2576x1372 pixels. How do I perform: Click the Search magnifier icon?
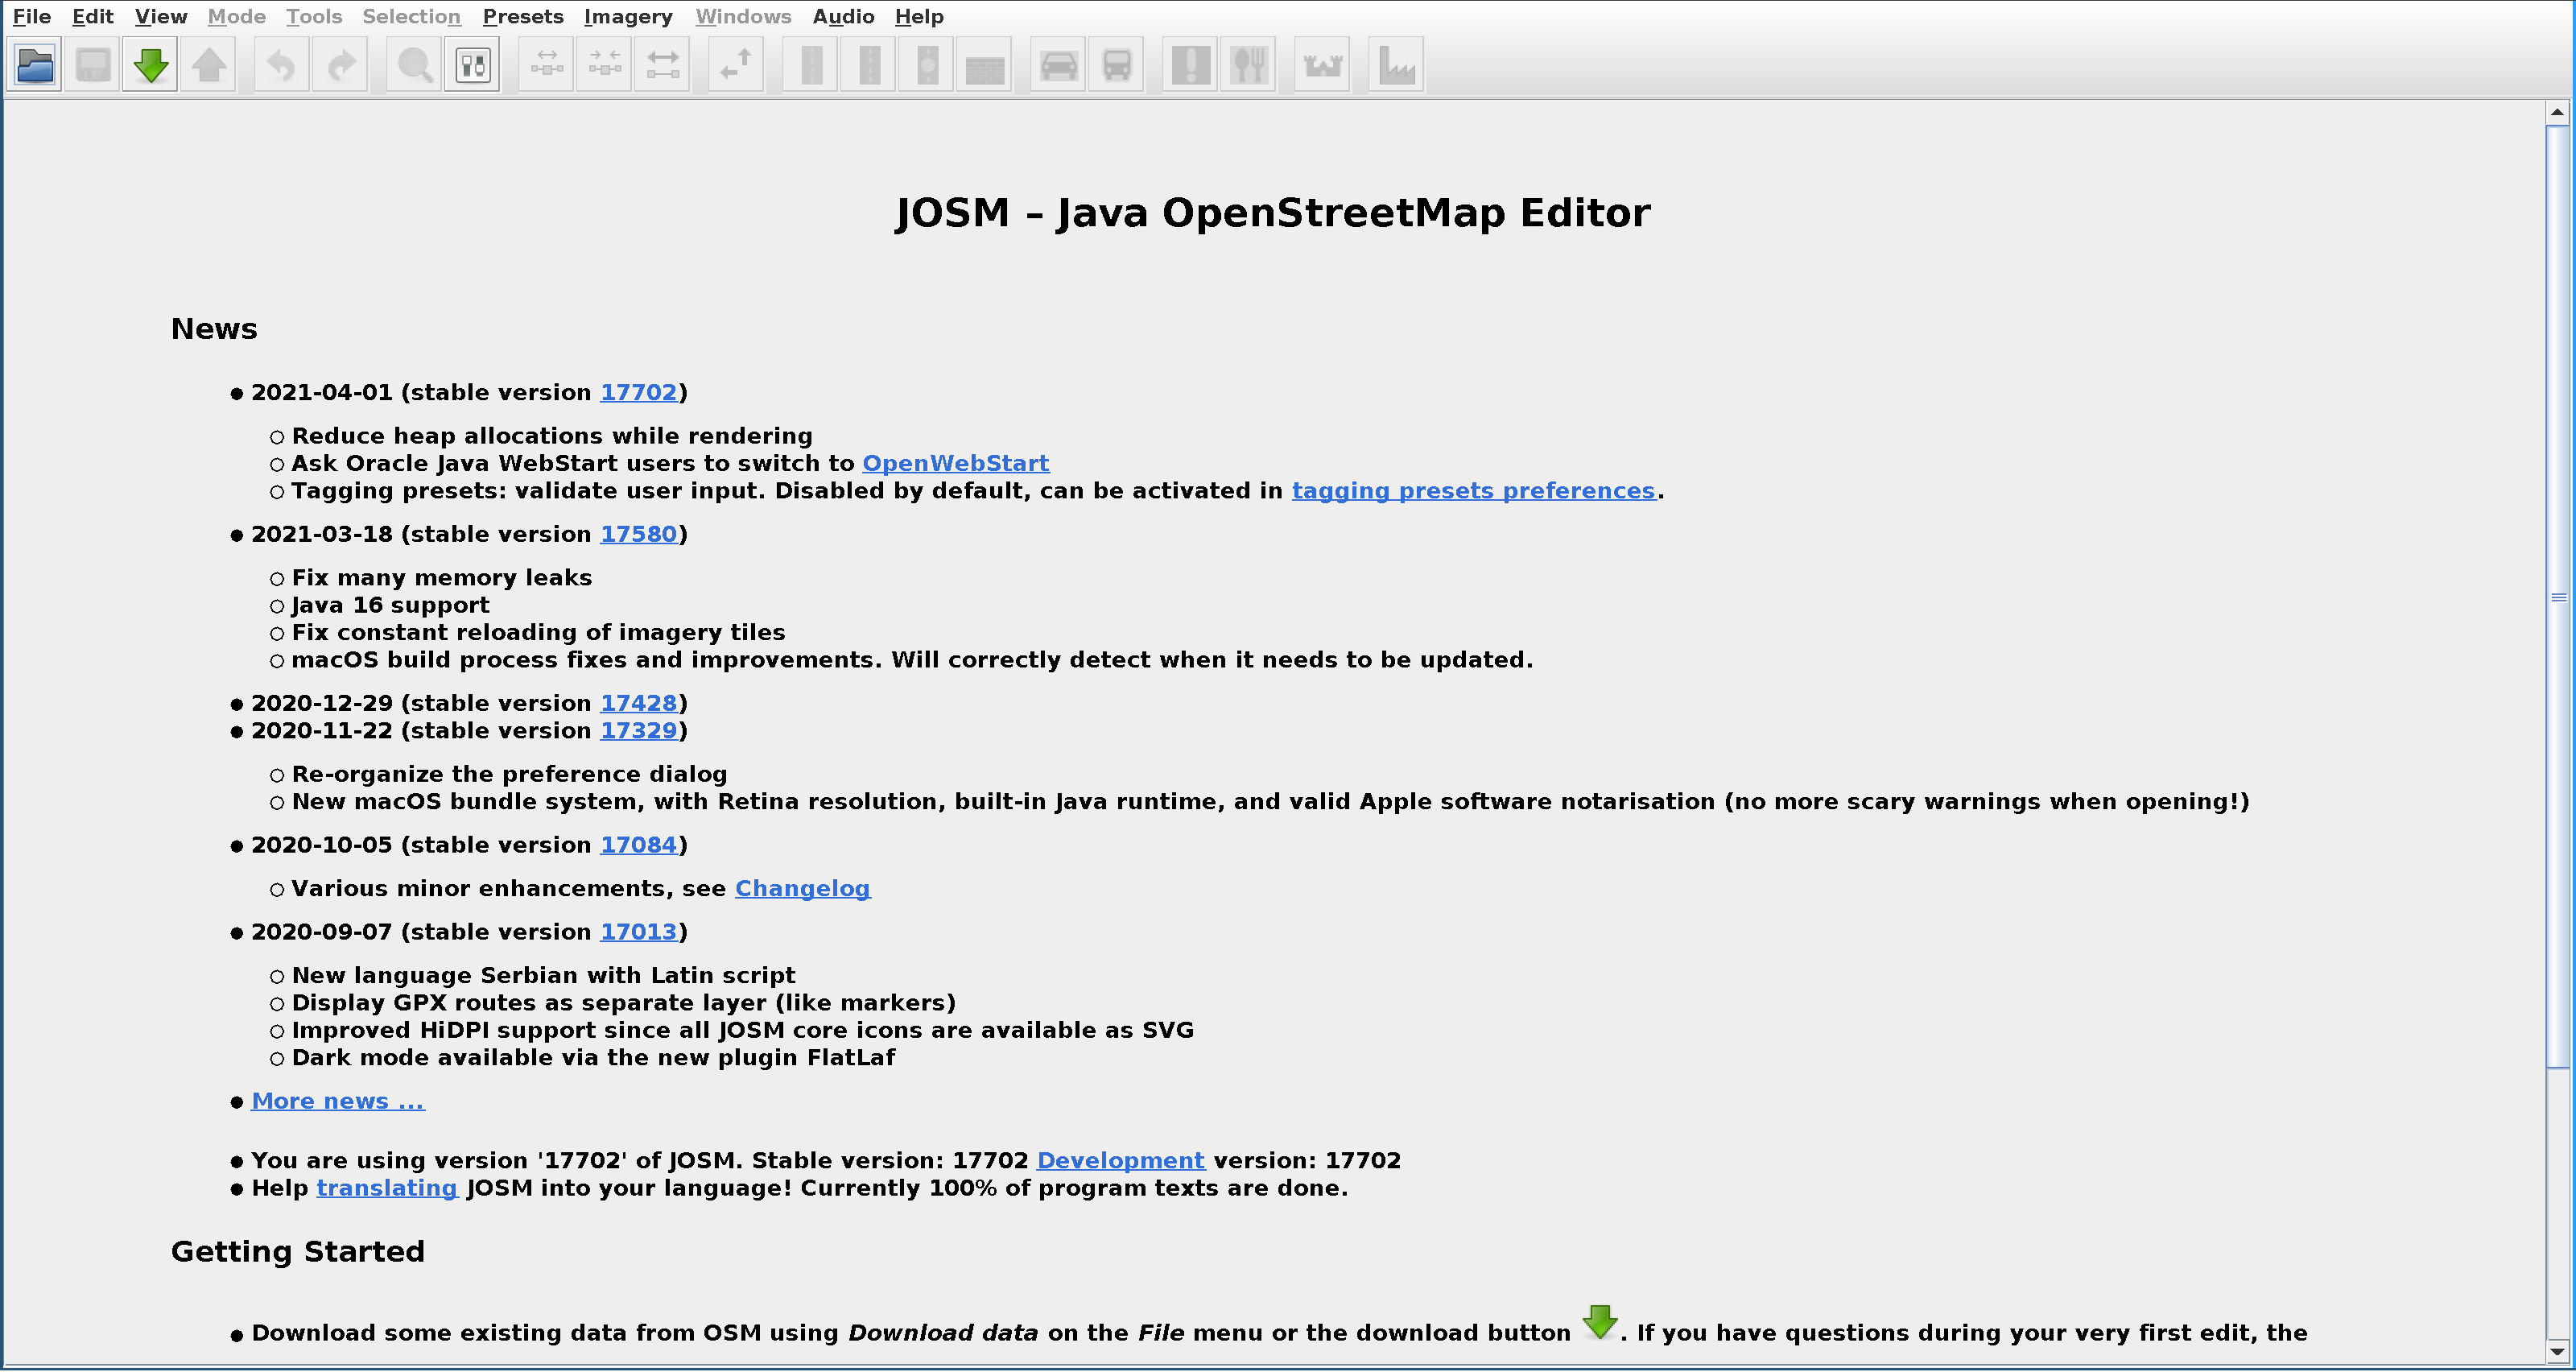click(414, 65)
